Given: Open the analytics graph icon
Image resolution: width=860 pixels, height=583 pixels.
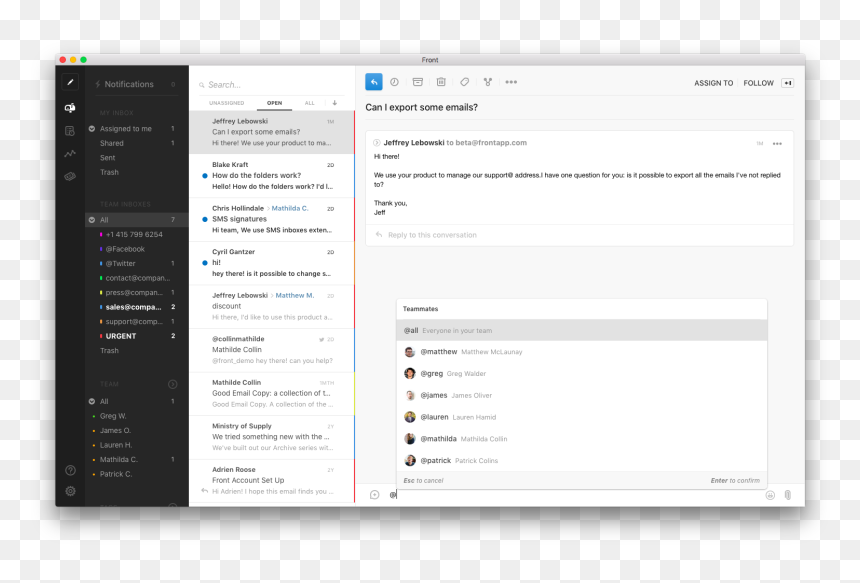Looking at the screenshot, I should [70, 154].
